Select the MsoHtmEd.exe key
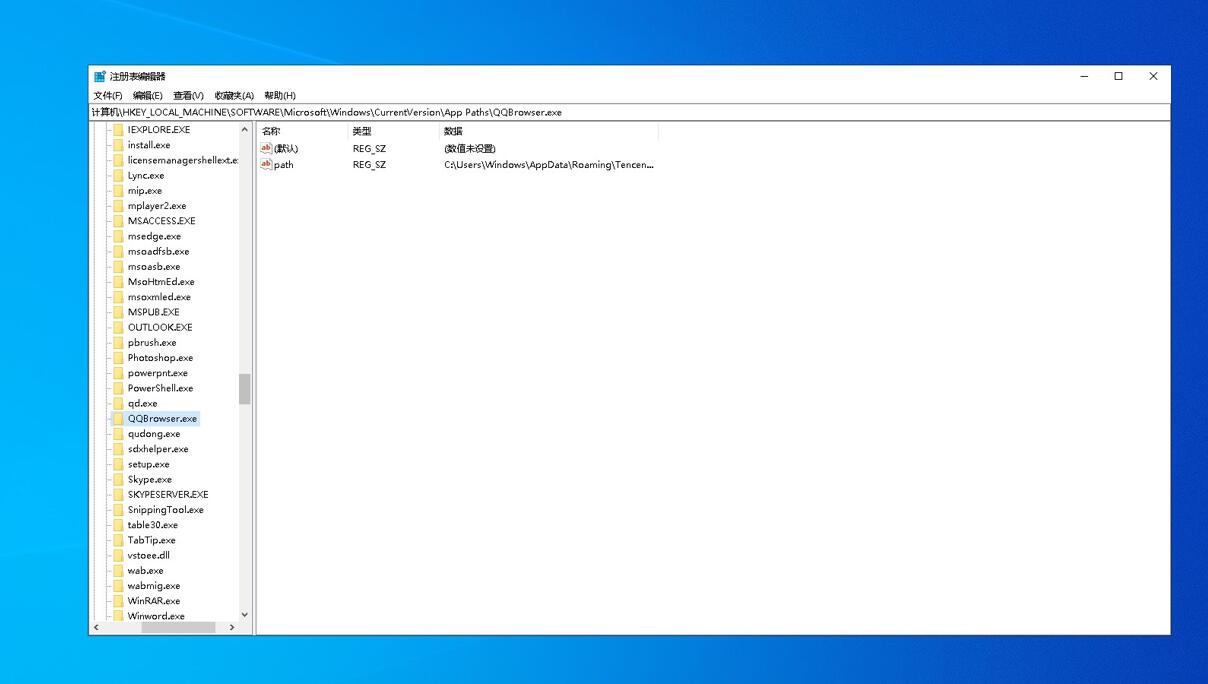 [x=161, y=282]
